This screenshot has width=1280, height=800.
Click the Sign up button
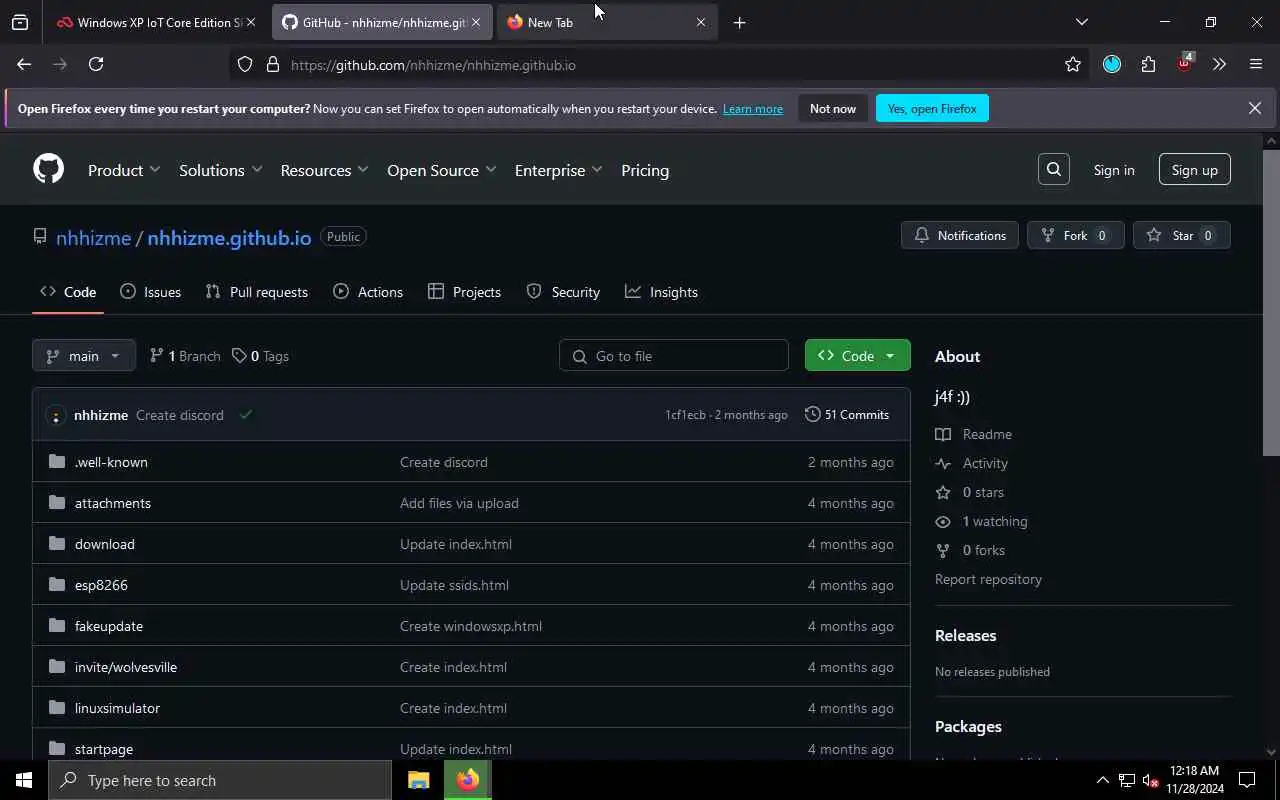(1195, 170)
